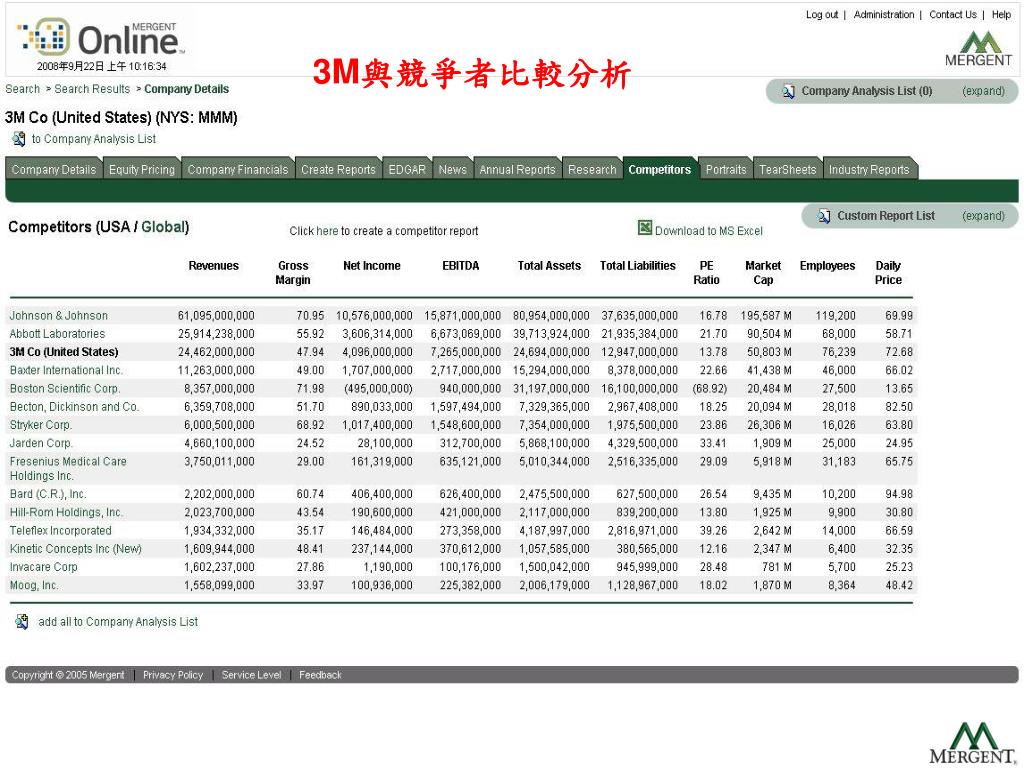Click icon beside 'add all to Company Analysis List'
The image size is (1024, 768).
click(22, 622)
